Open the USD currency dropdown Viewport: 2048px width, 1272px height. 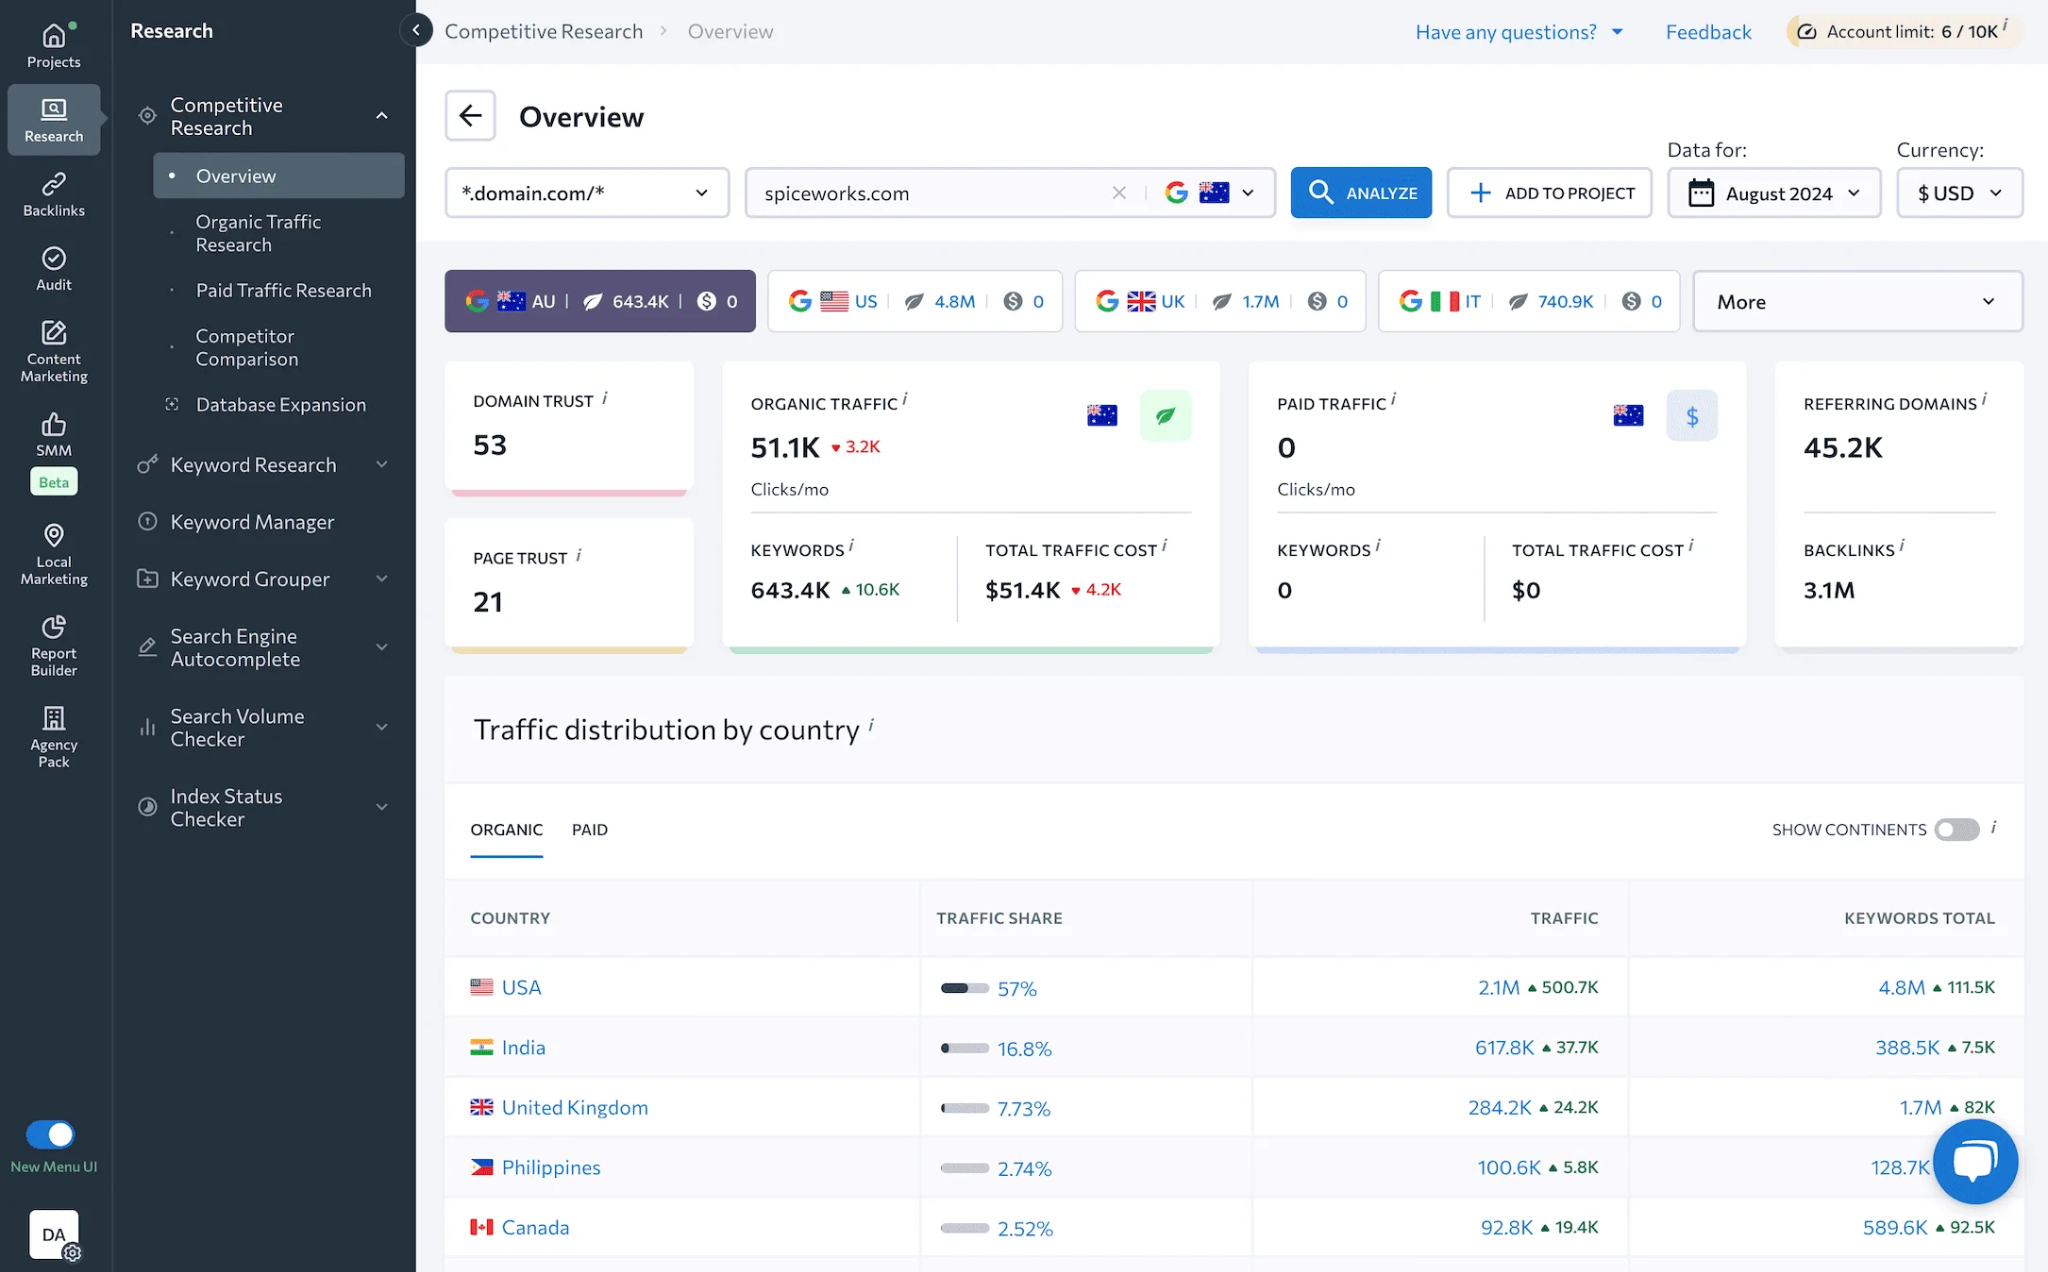click(1959, 192)
